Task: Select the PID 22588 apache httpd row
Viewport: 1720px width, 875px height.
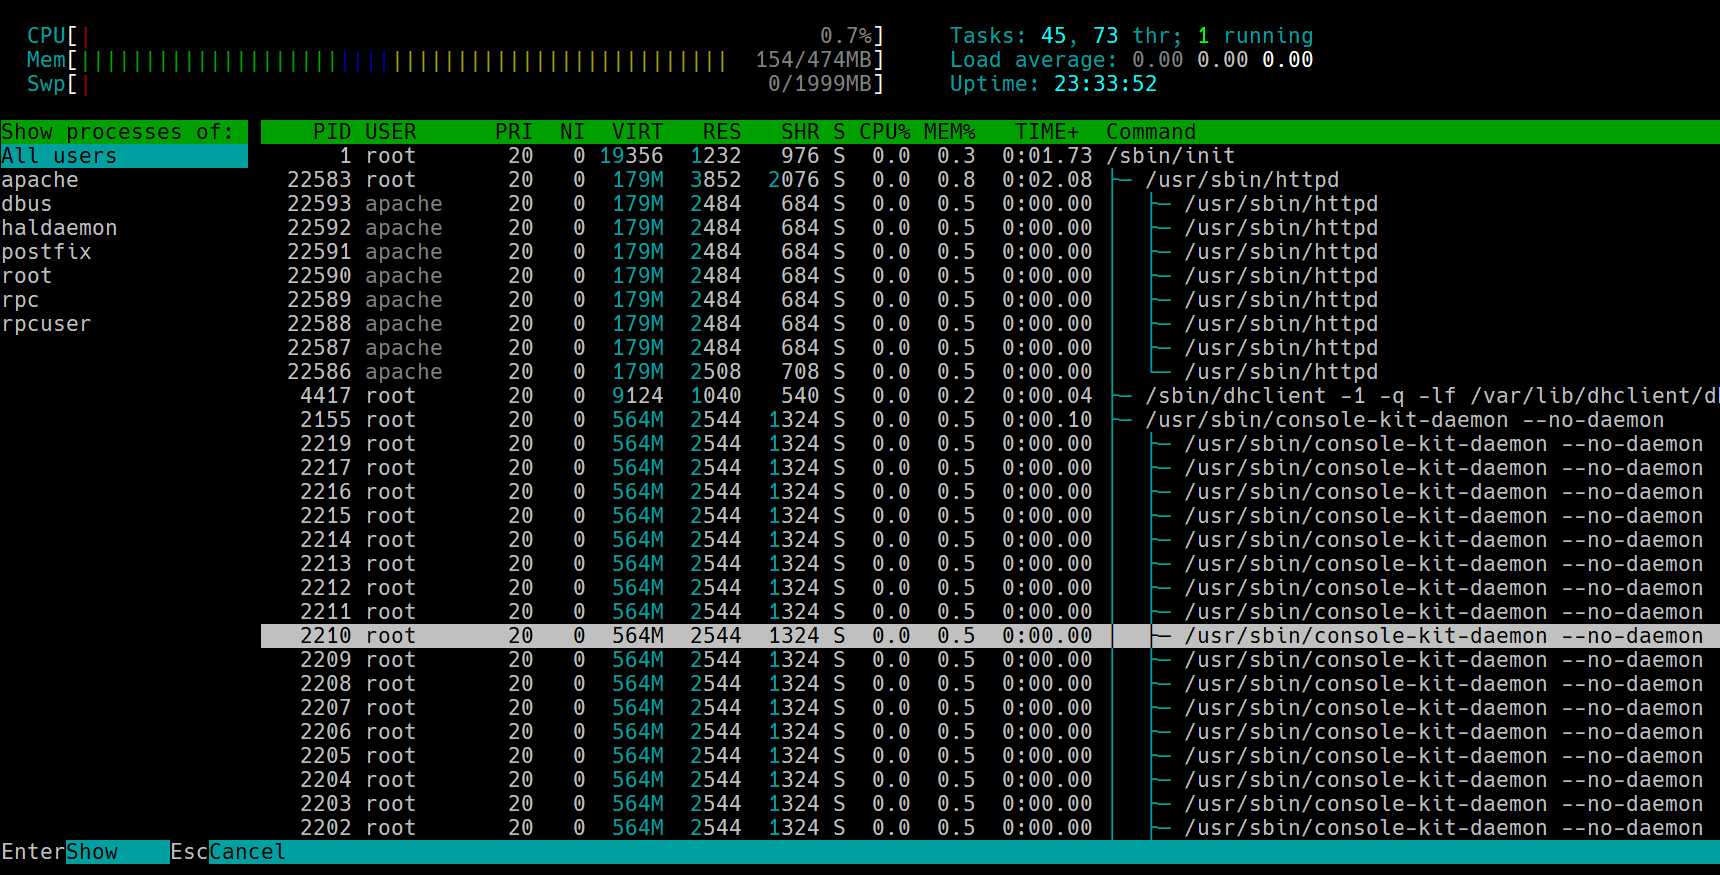Action: coord(990,324)
